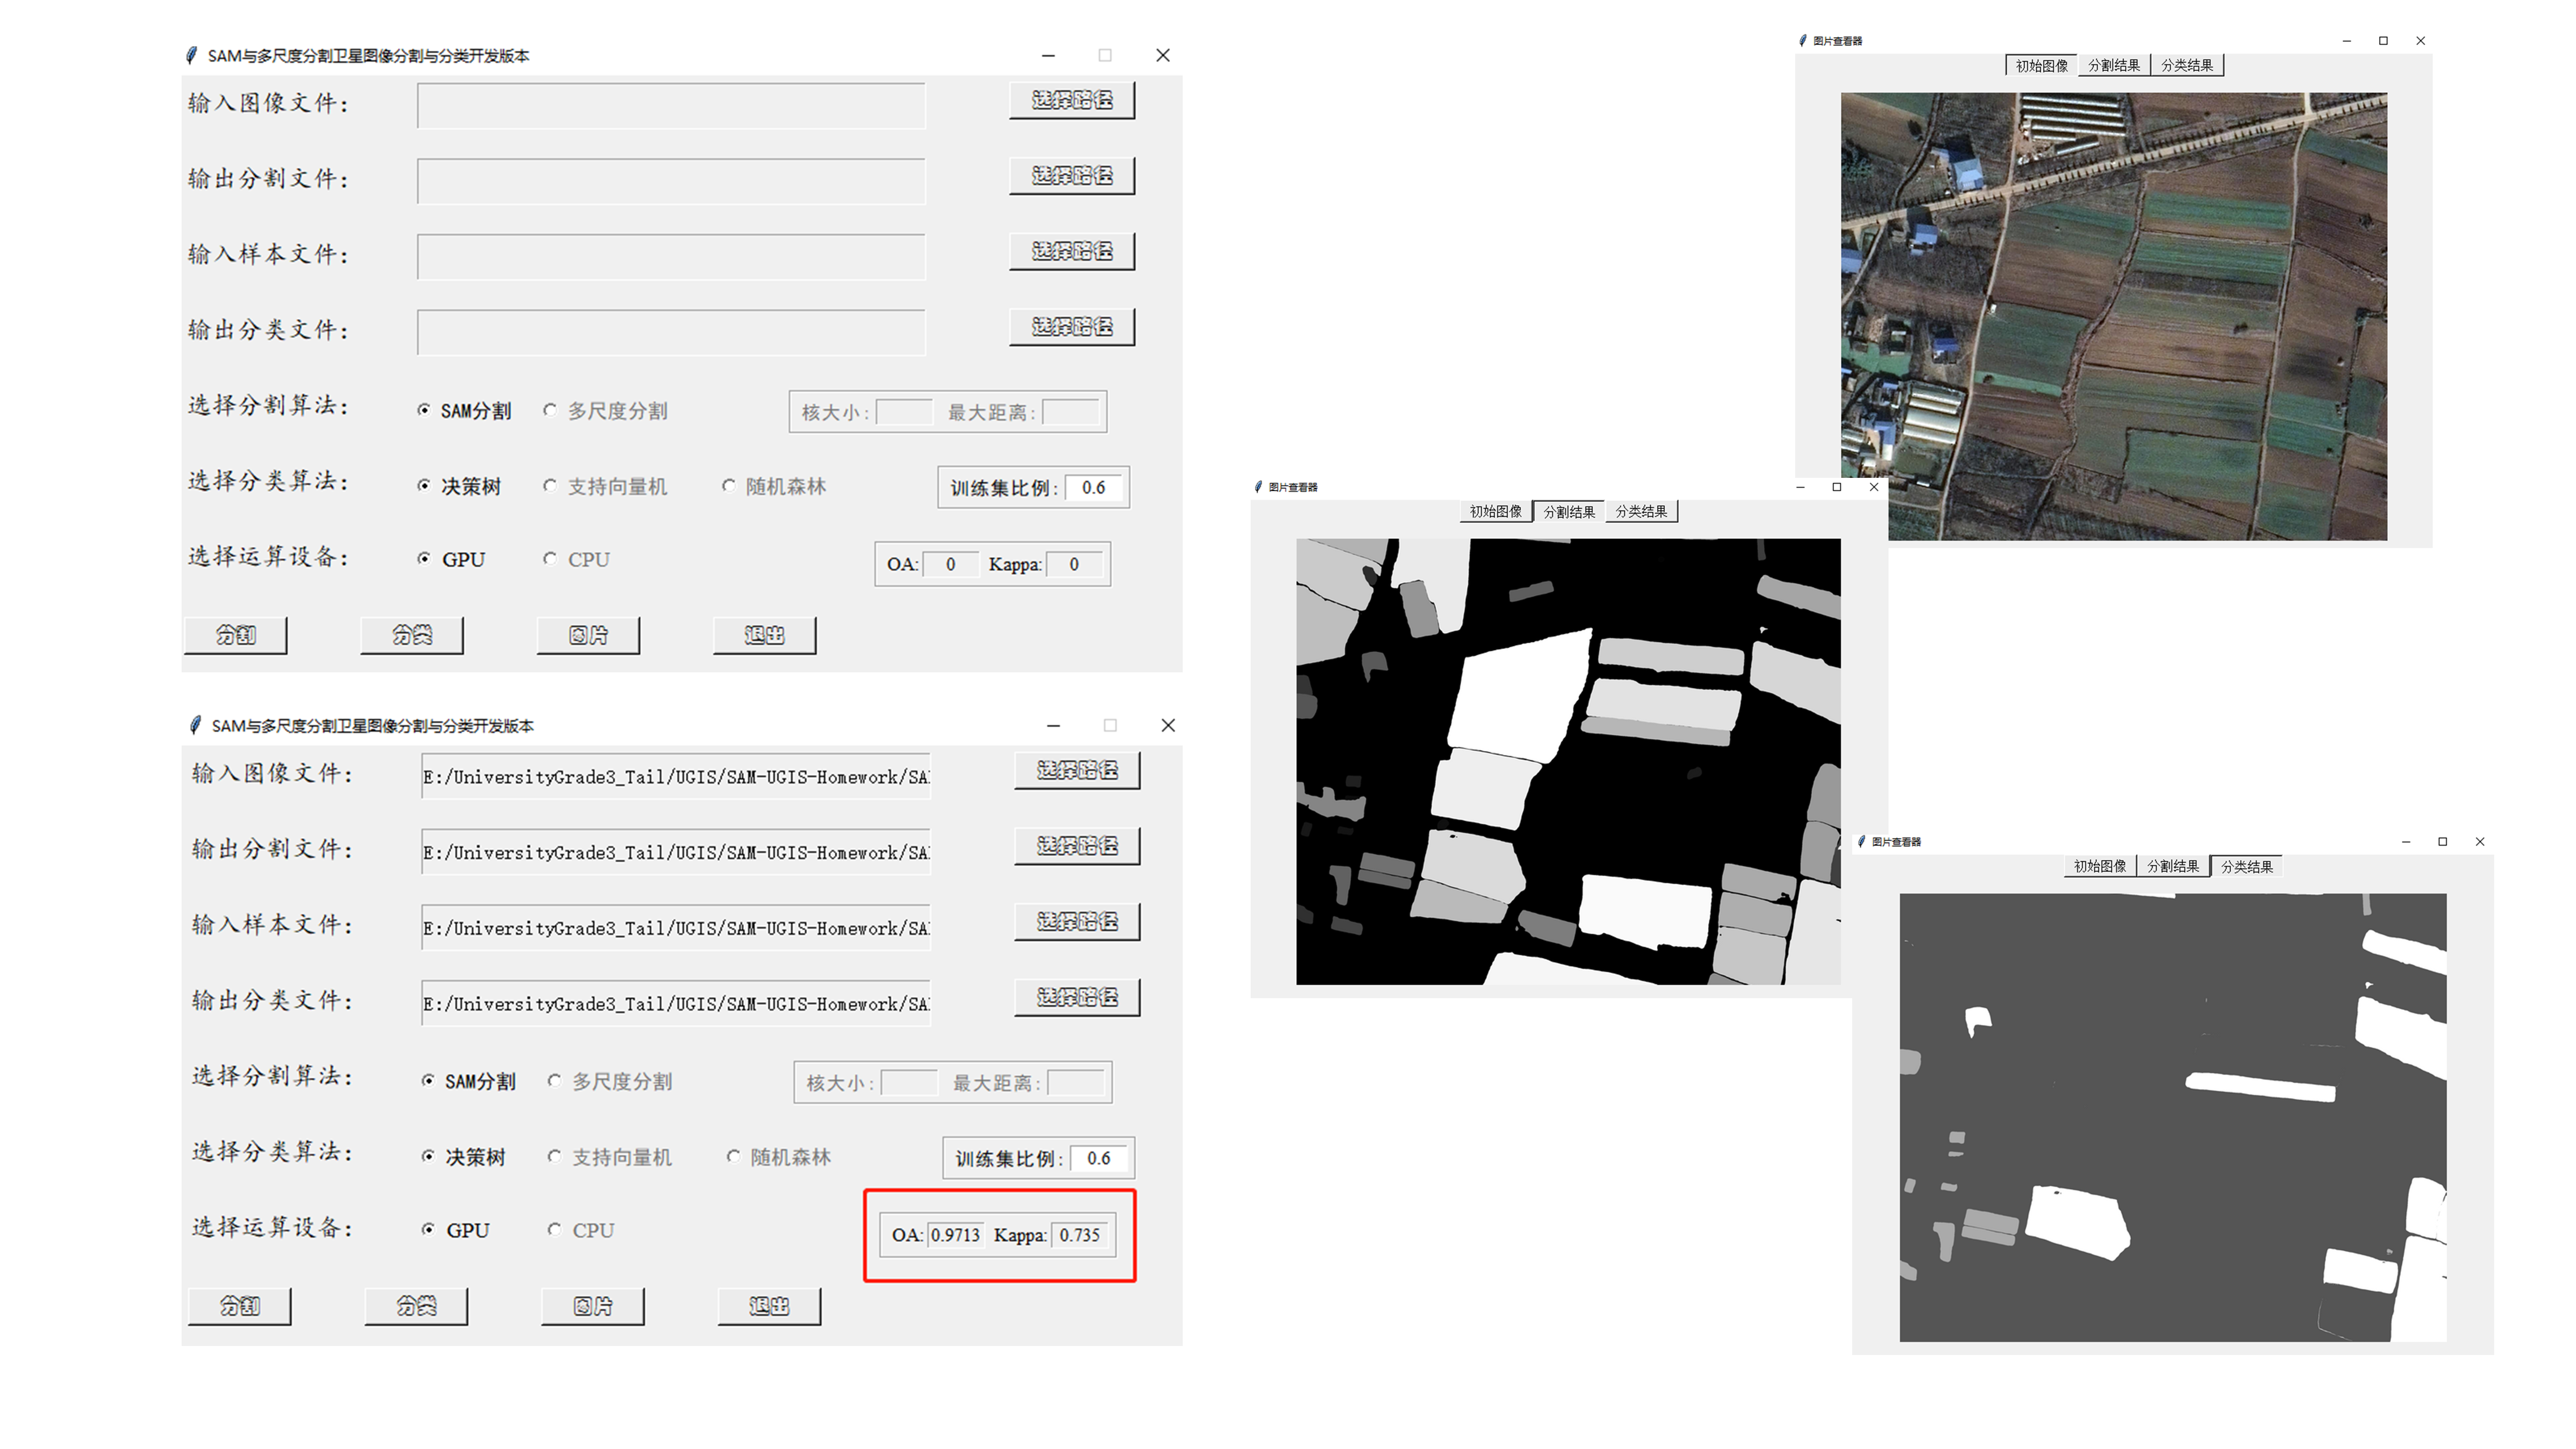
Task: Click the feather icon of the empty-fields SAM window
Action: [x=191, y=55]
